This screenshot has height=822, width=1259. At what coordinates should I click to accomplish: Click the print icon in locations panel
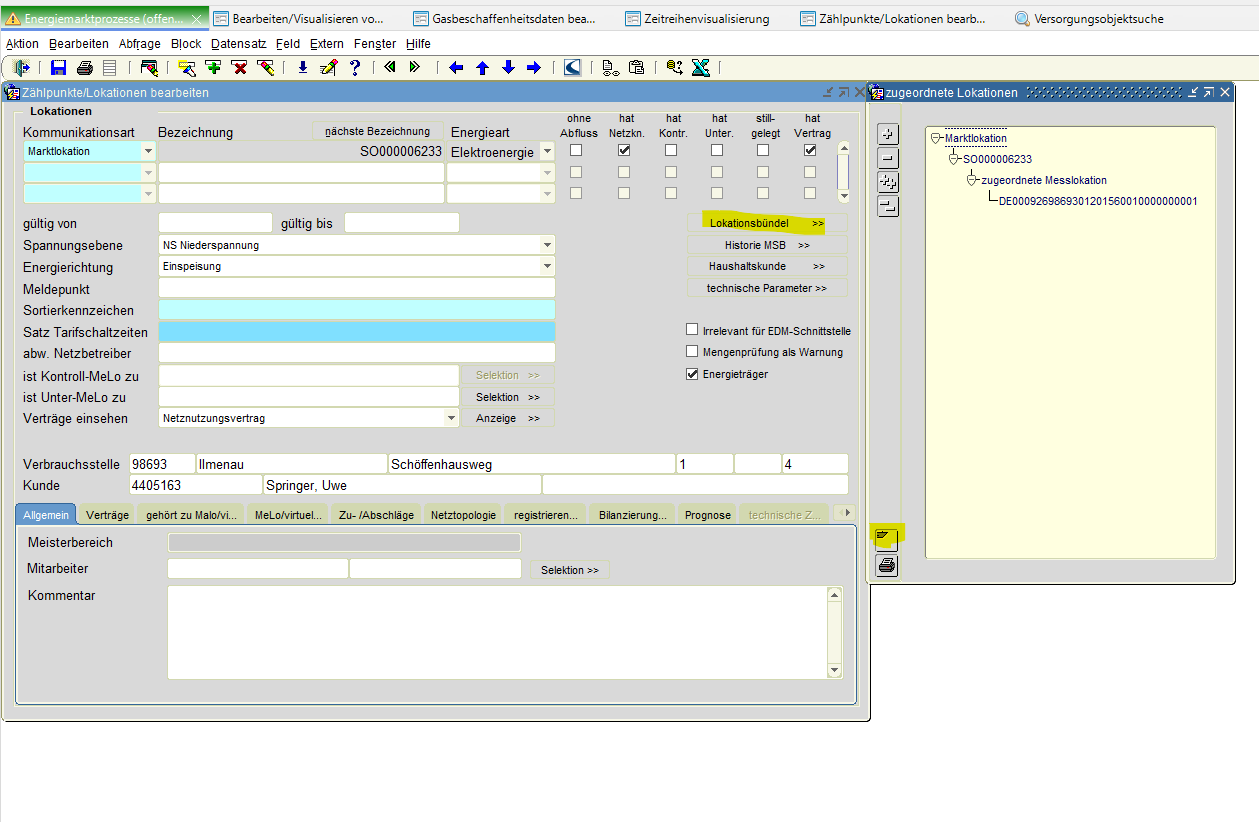tap(887, 566)
